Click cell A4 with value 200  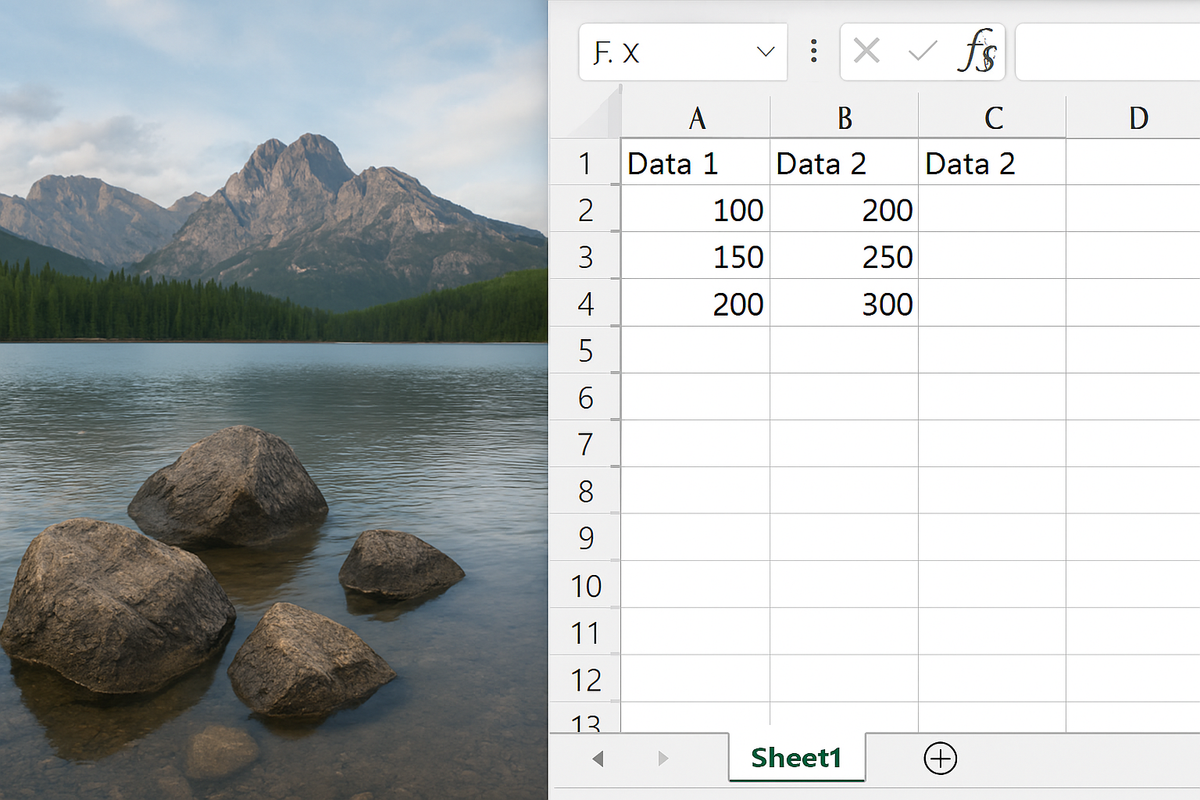[x=696, y=304]
